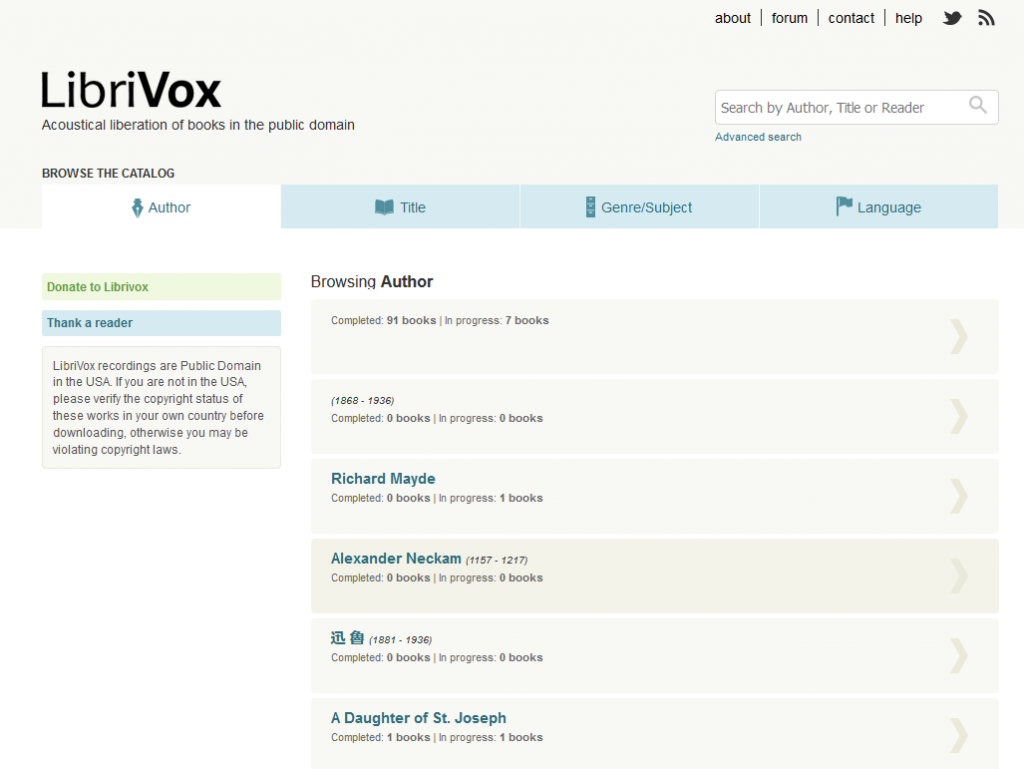Image resolution: width=1024 pixels, height=769 pixels.
Task: Click the 'Acoustical liberation of books' tagline
Action: (x=198, y=125)
